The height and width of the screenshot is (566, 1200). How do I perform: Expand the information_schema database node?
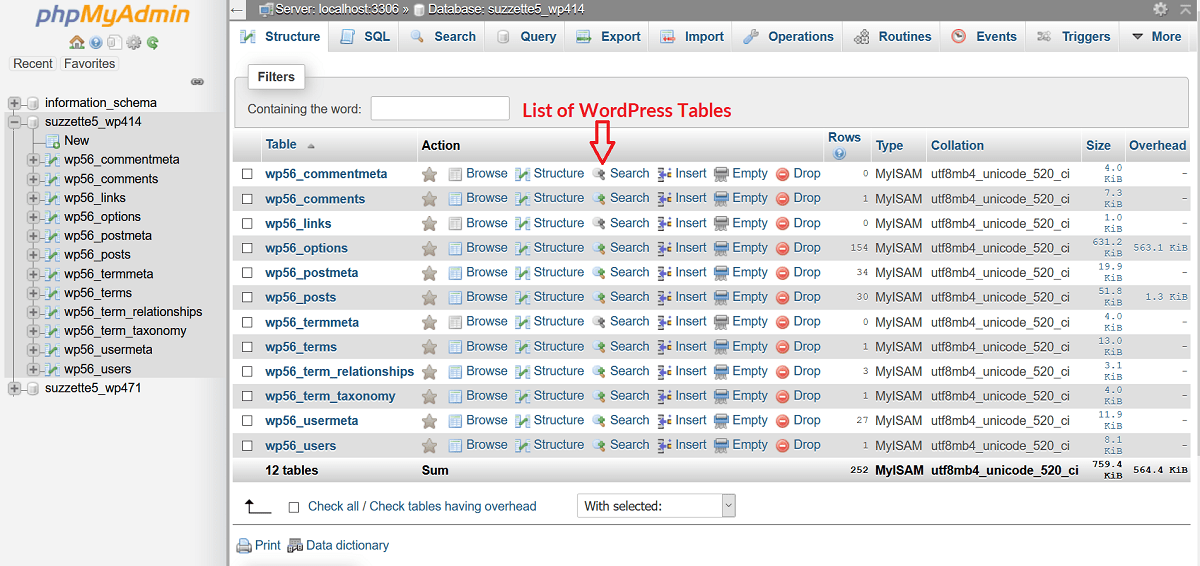tap(14, 103)
